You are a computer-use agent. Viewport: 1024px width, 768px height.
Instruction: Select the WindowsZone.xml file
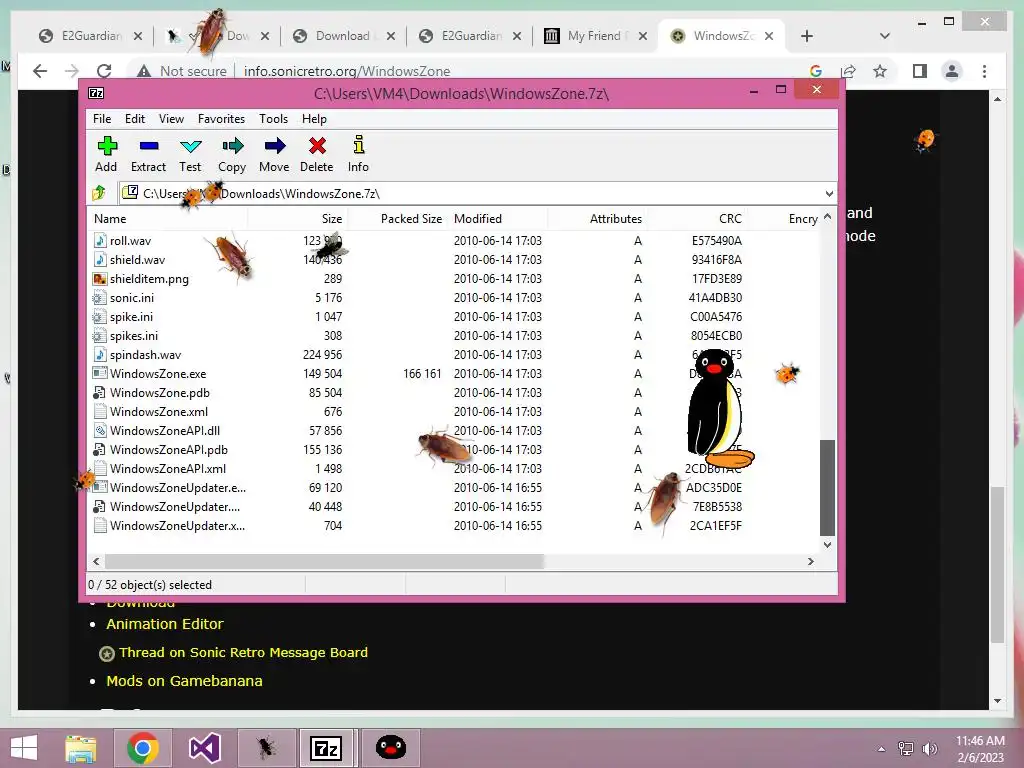(159, 411)
